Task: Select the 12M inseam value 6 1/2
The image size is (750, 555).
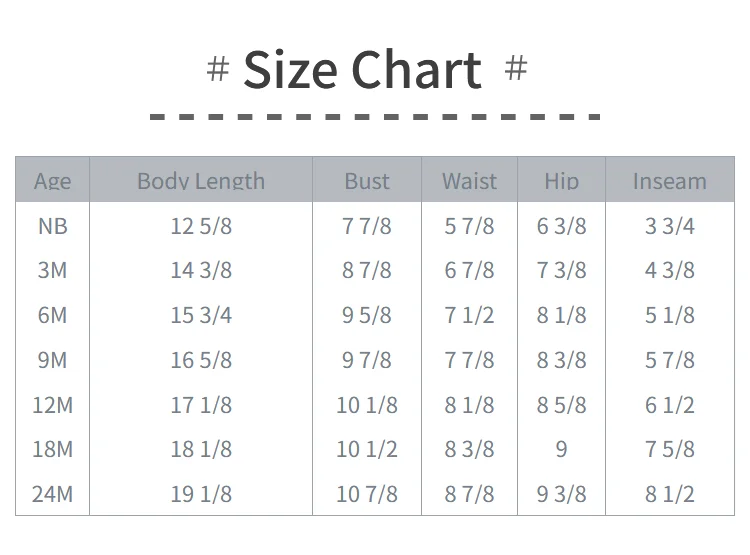Action: click(x=669, y=405)
